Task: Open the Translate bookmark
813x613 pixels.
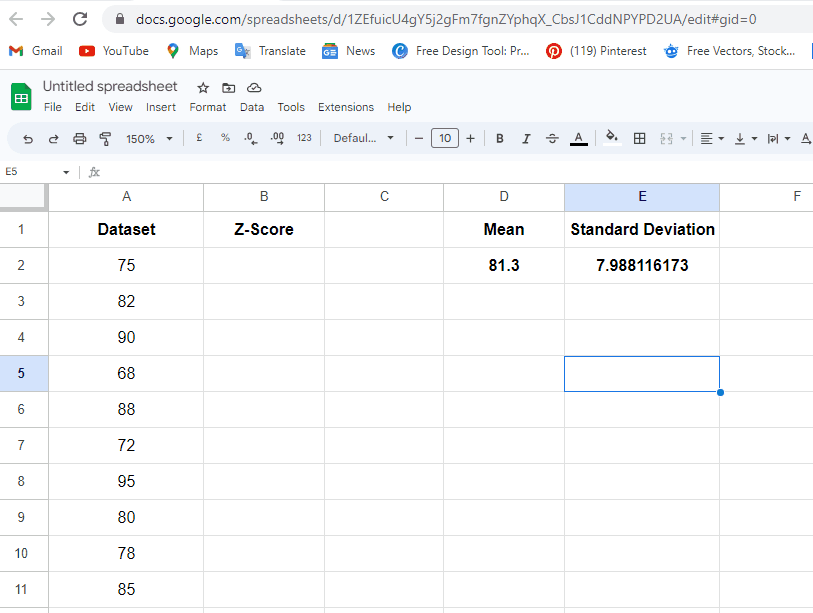Action: [270, 51]
